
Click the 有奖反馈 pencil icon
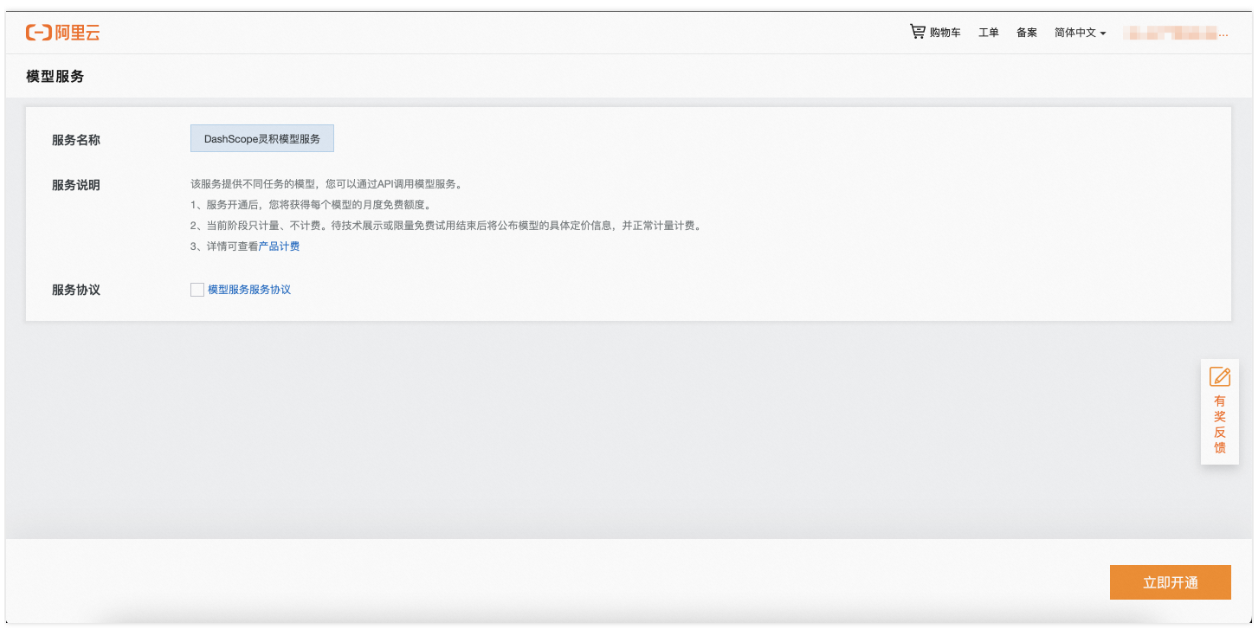1219,377
